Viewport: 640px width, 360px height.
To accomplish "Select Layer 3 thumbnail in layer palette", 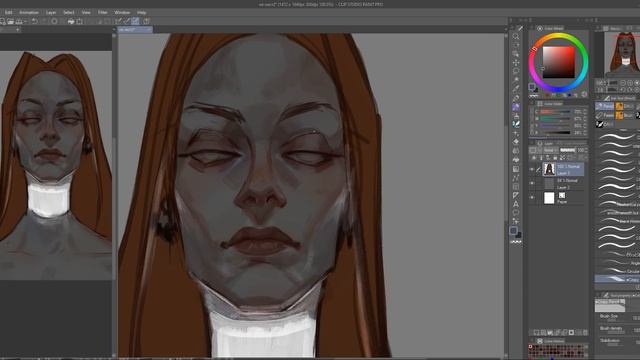I will pyautogui.click(x=549, y=169).
